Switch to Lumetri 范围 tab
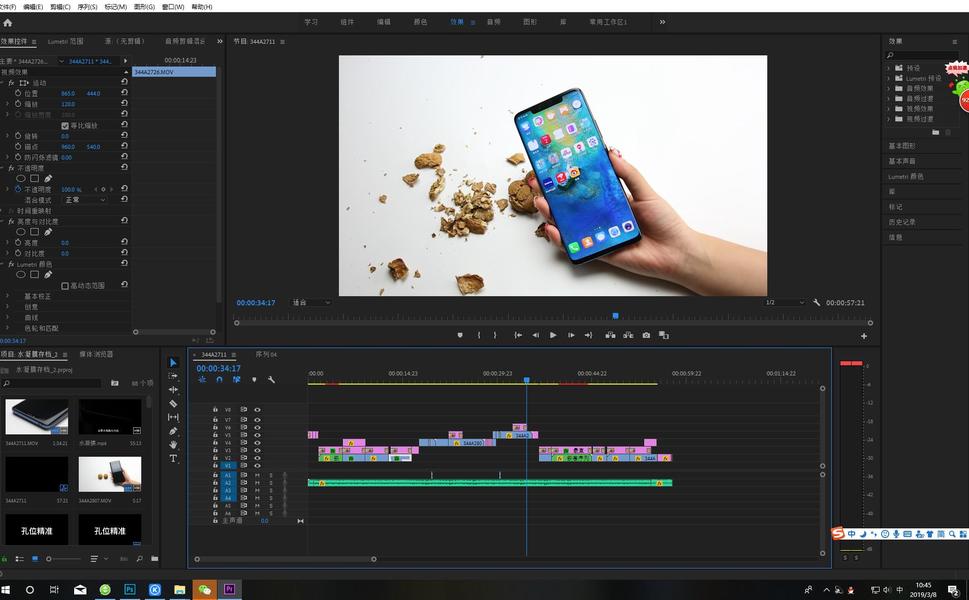This screenshot has width=969, height=600. [66, 41]
